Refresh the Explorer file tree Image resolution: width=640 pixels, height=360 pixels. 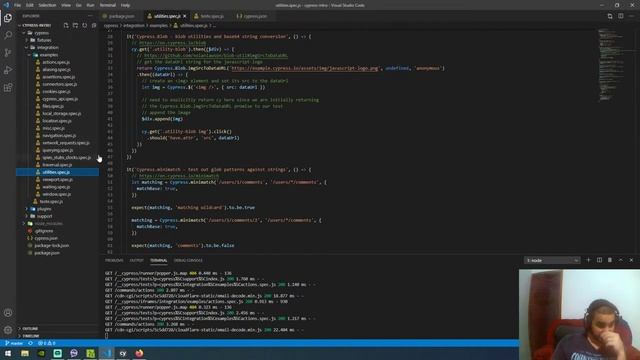pos(84,25)
